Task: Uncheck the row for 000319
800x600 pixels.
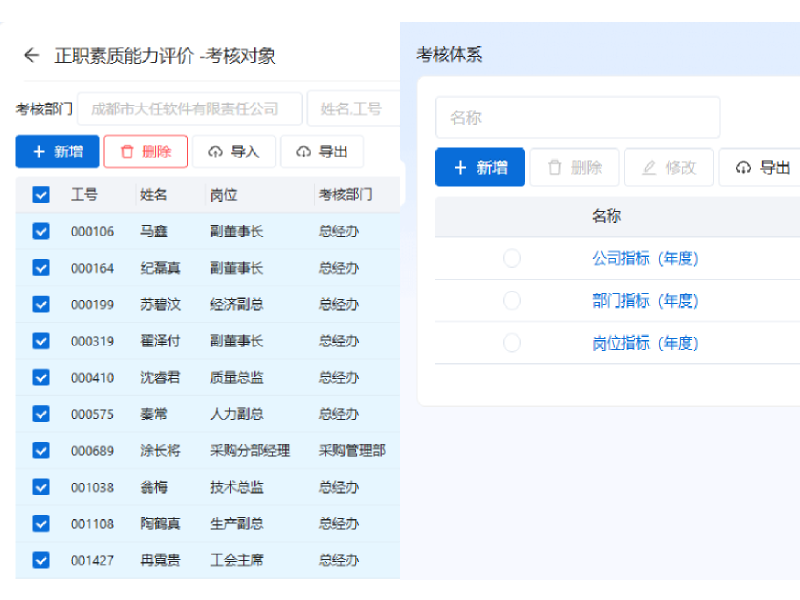Action: (41, 341)
